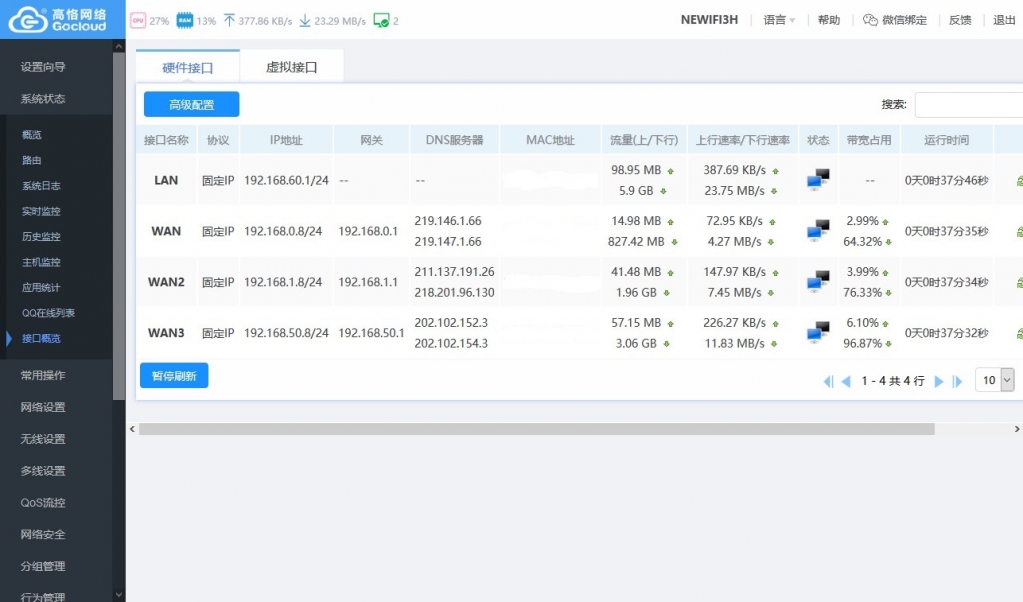Open 实时监控 in the sidebar
The image size is (1023, 602).
(41, 211)
